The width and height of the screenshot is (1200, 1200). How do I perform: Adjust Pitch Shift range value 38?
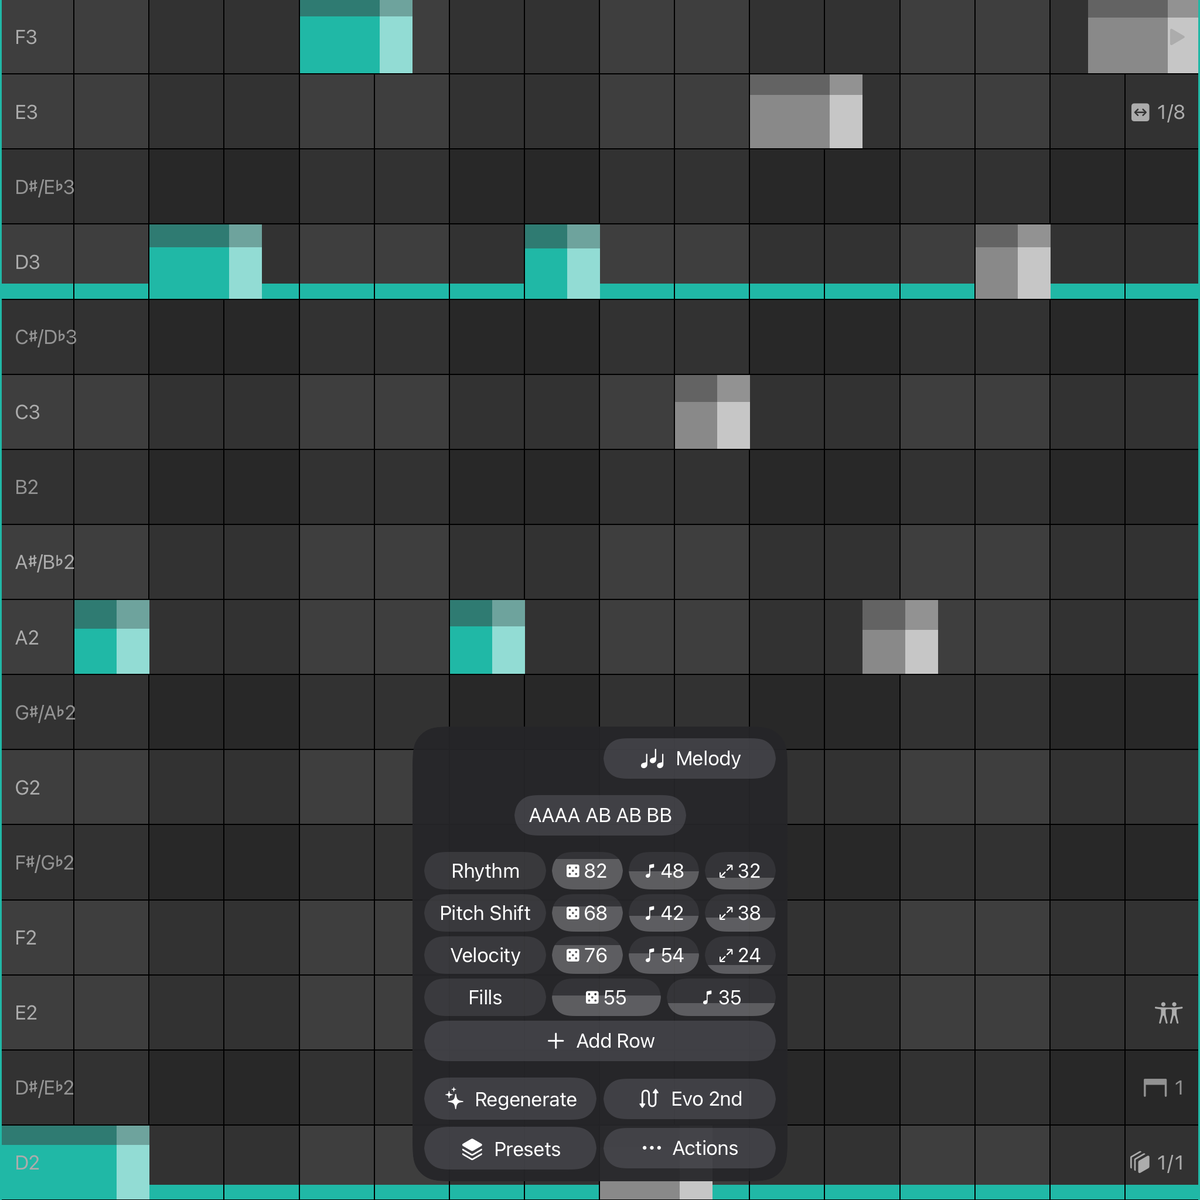pos(740,913)
